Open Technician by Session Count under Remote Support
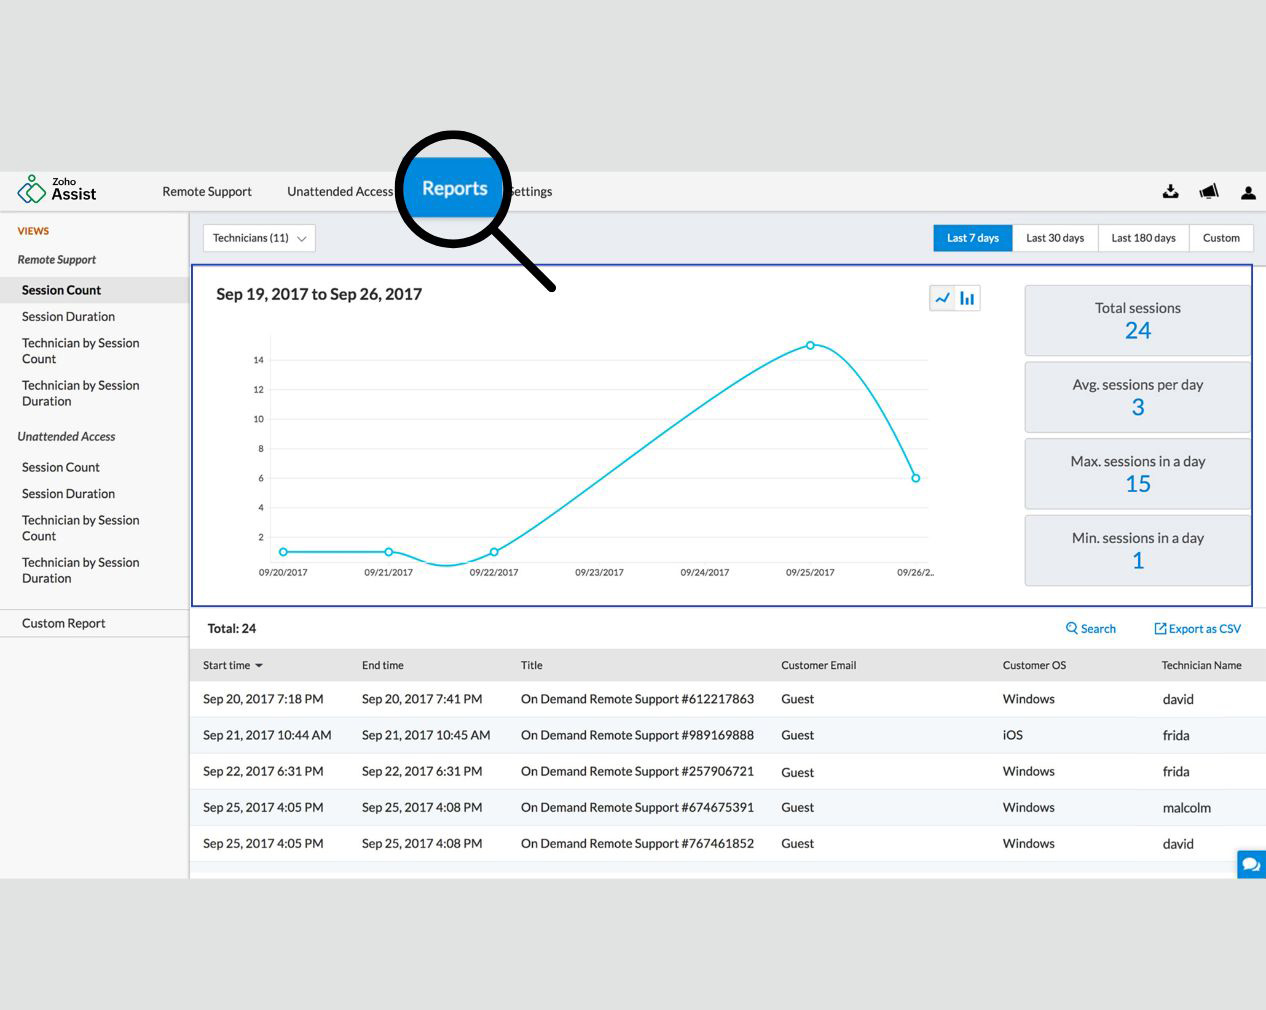1266x1010 pixels. pyautogui.click(x=81, y=351)
